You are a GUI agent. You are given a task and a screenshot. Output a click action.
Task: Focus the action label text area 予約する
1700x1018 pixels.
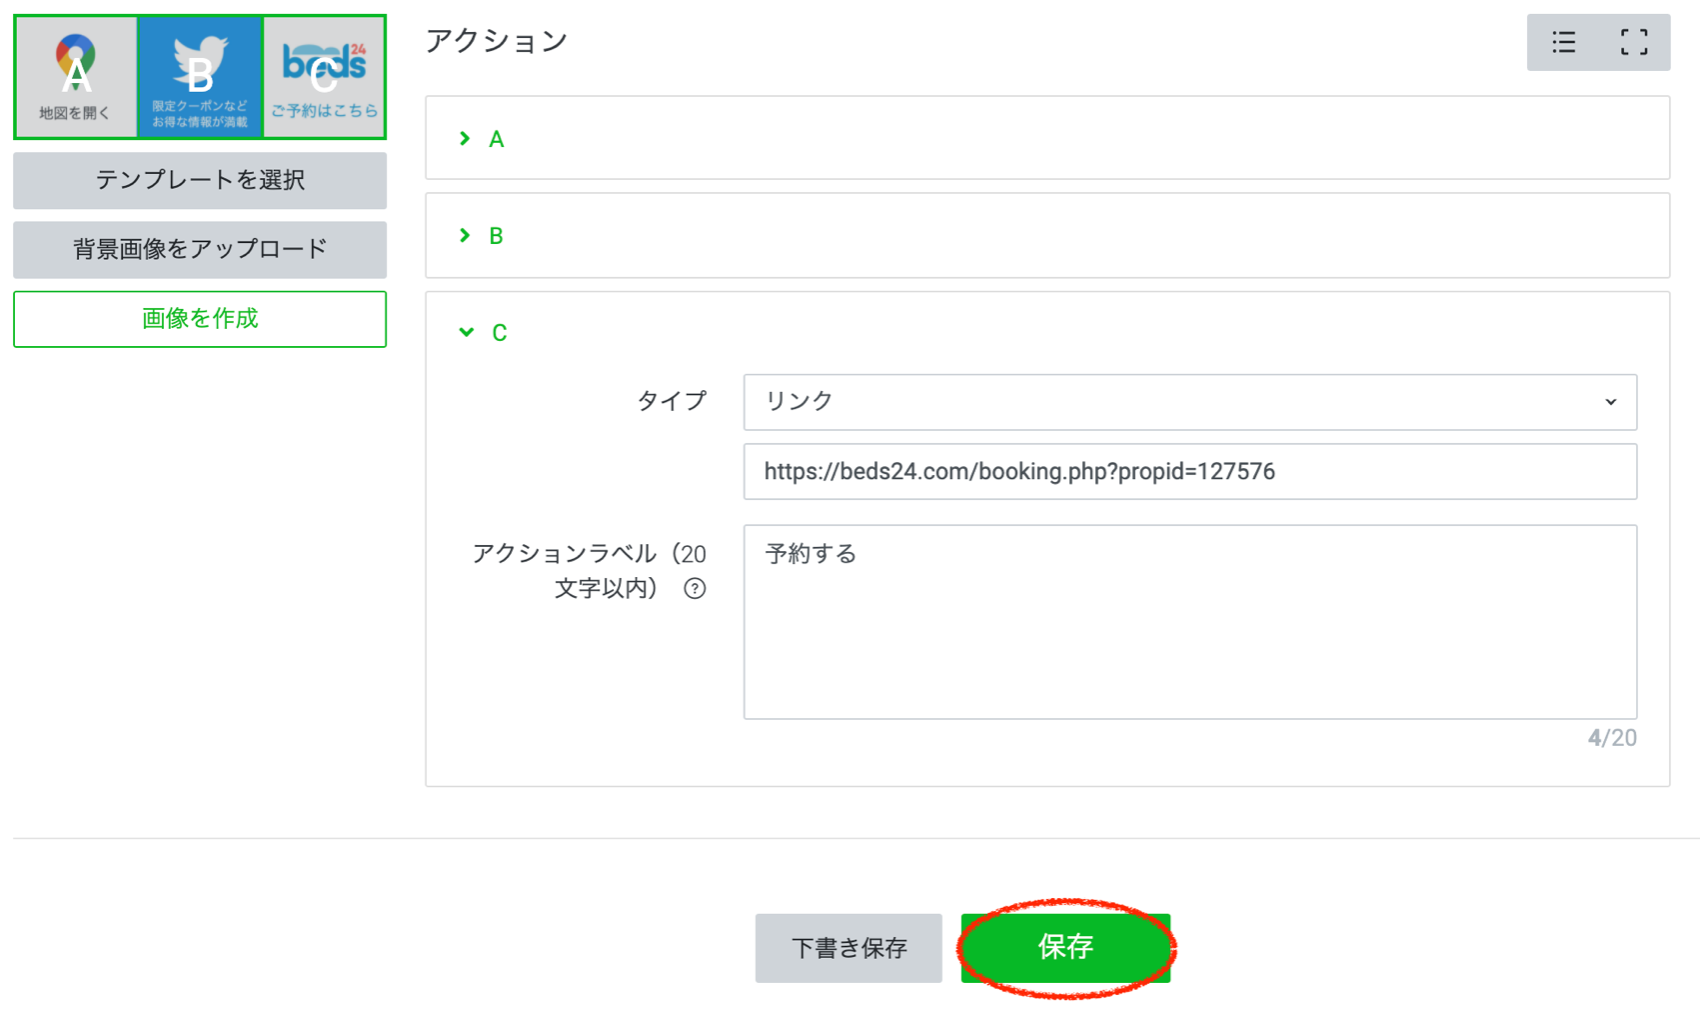click(x=1189, y=621)
